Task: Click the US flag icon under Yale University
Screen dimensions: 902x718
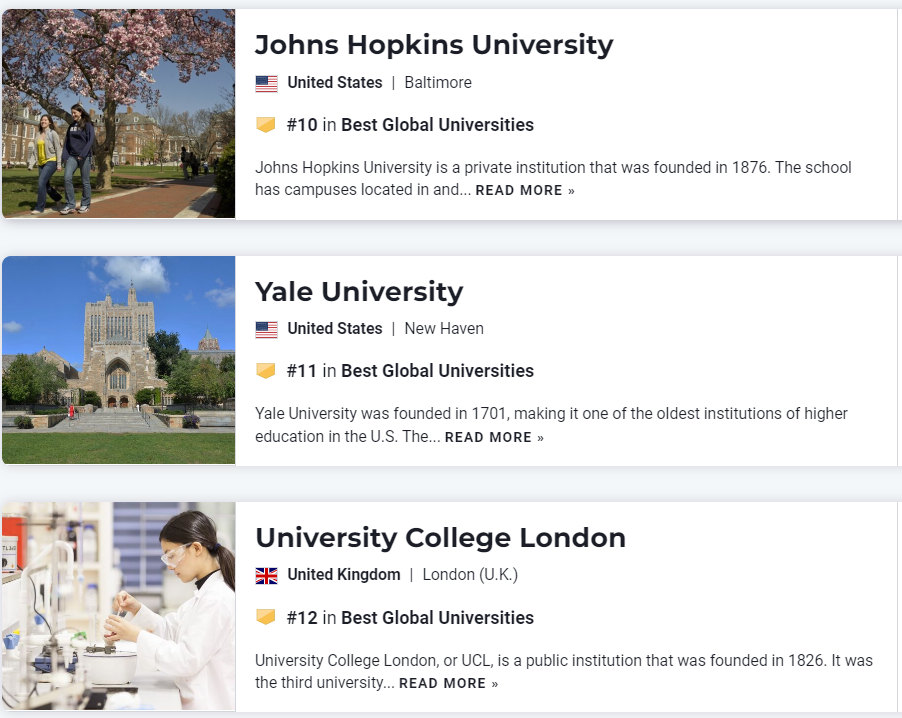Action: point(266,329)
